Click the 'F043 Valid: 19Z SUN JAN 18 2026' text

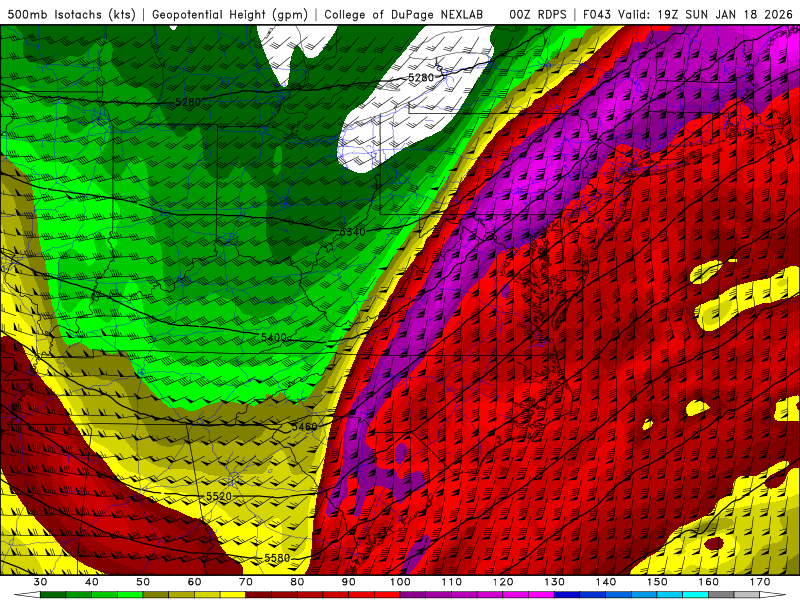click(x=688, y=14)
